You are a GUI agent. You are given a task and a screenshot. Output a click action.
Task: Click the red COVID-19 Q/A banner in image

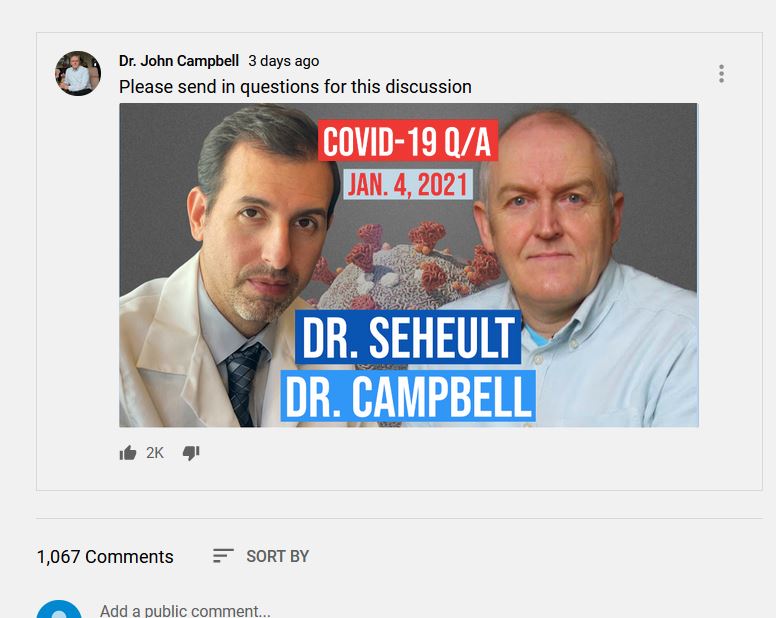pyautogui.click(x=408, y=141)
